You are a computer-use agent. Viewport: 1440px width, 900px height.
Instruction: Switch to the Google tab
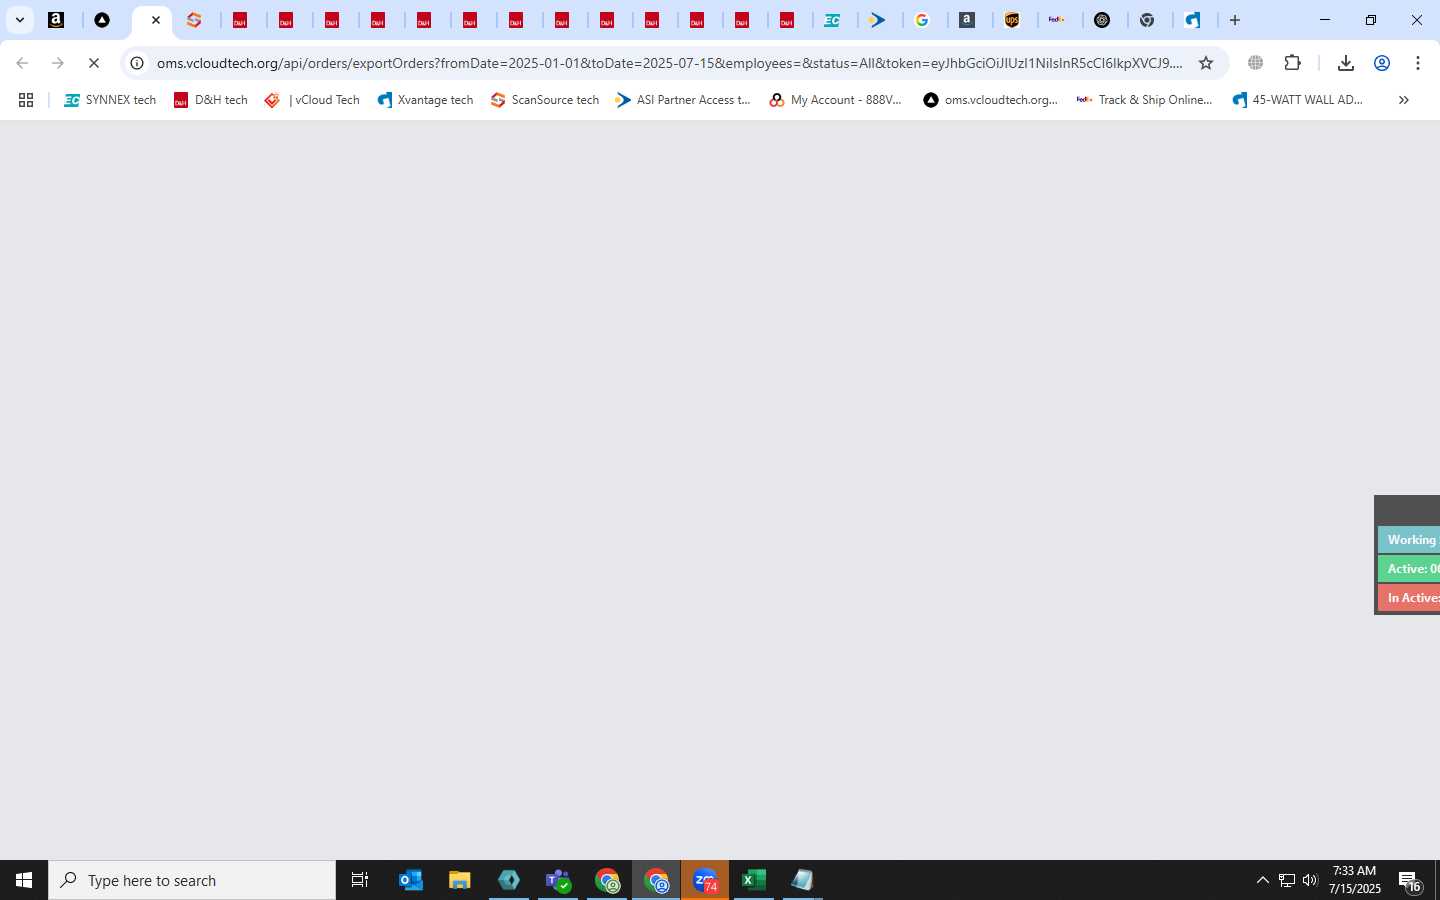922,20
